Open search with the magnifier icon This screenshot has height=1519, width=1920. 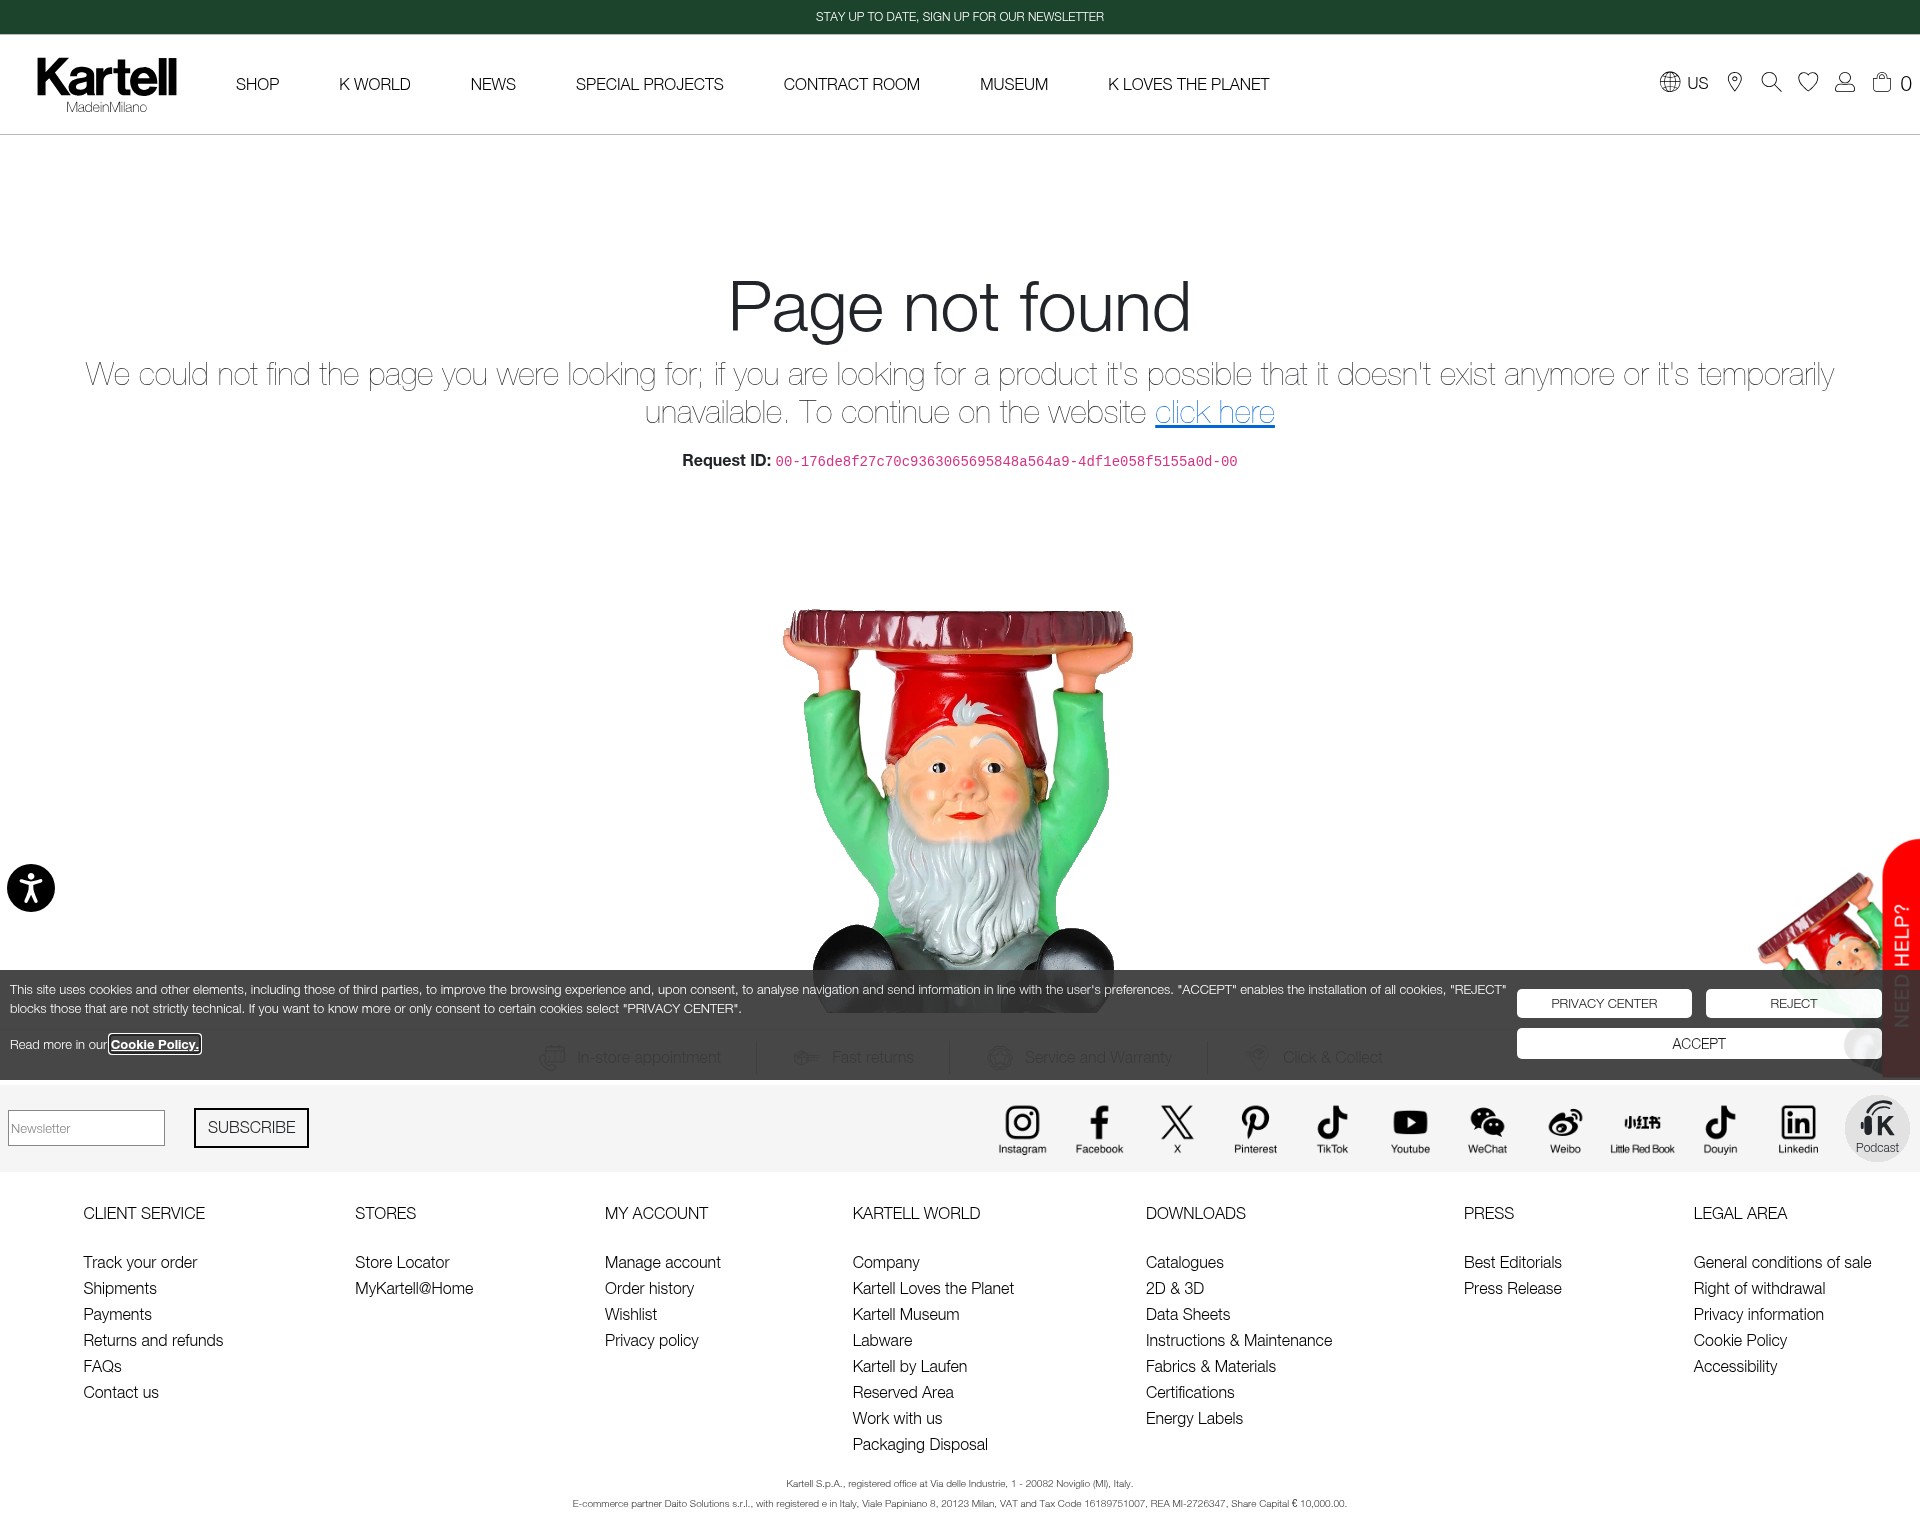point(1771,82)
